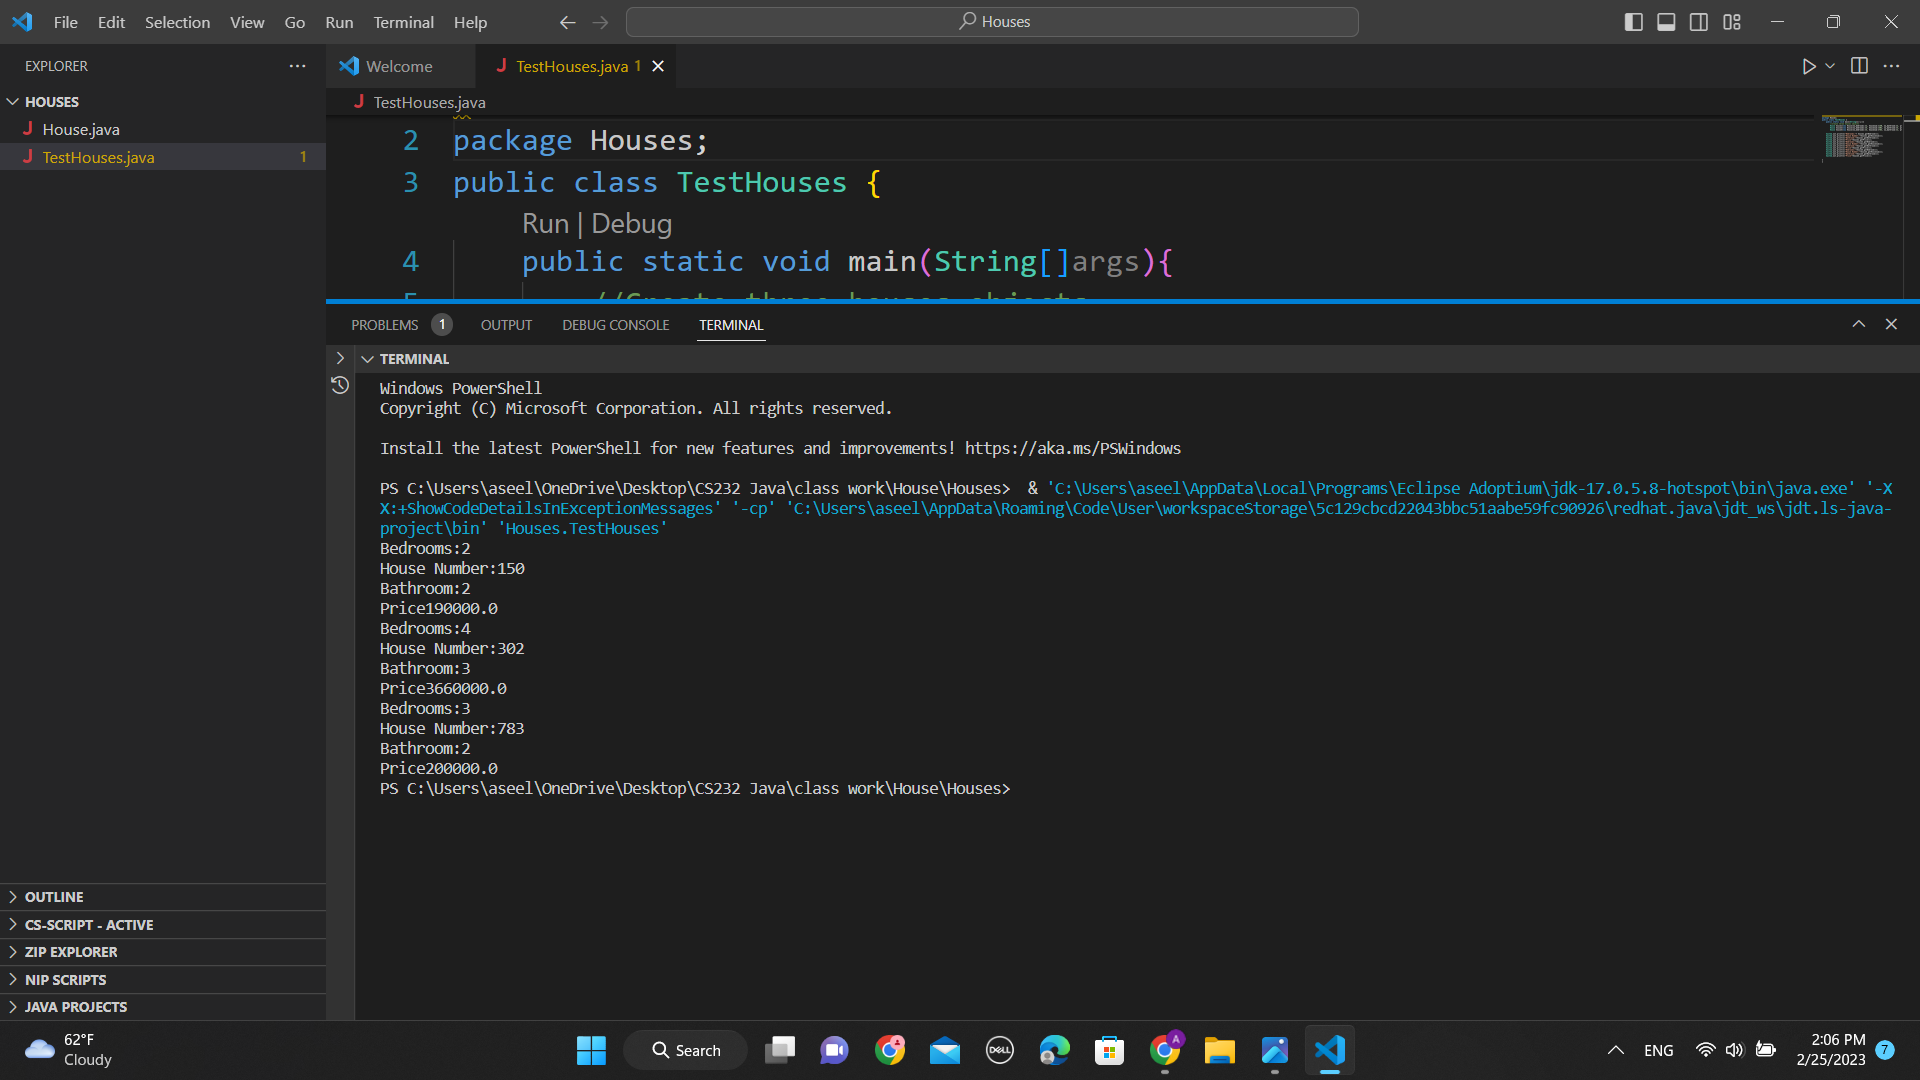Expand the CS-SCRIPT - ACTIVE section
The height and width of the screenshot is (1080, 1920).
(x=89, y=925)
